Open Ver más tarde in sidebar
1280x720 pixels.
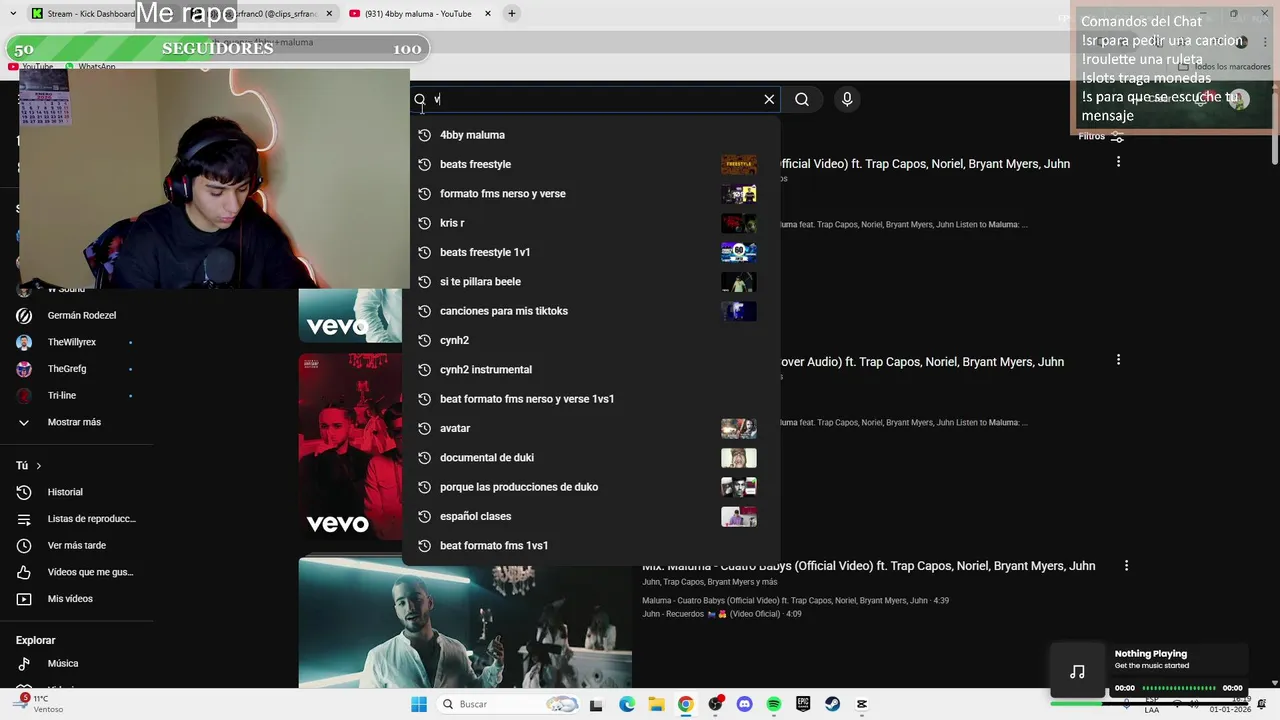click(76, 545)
